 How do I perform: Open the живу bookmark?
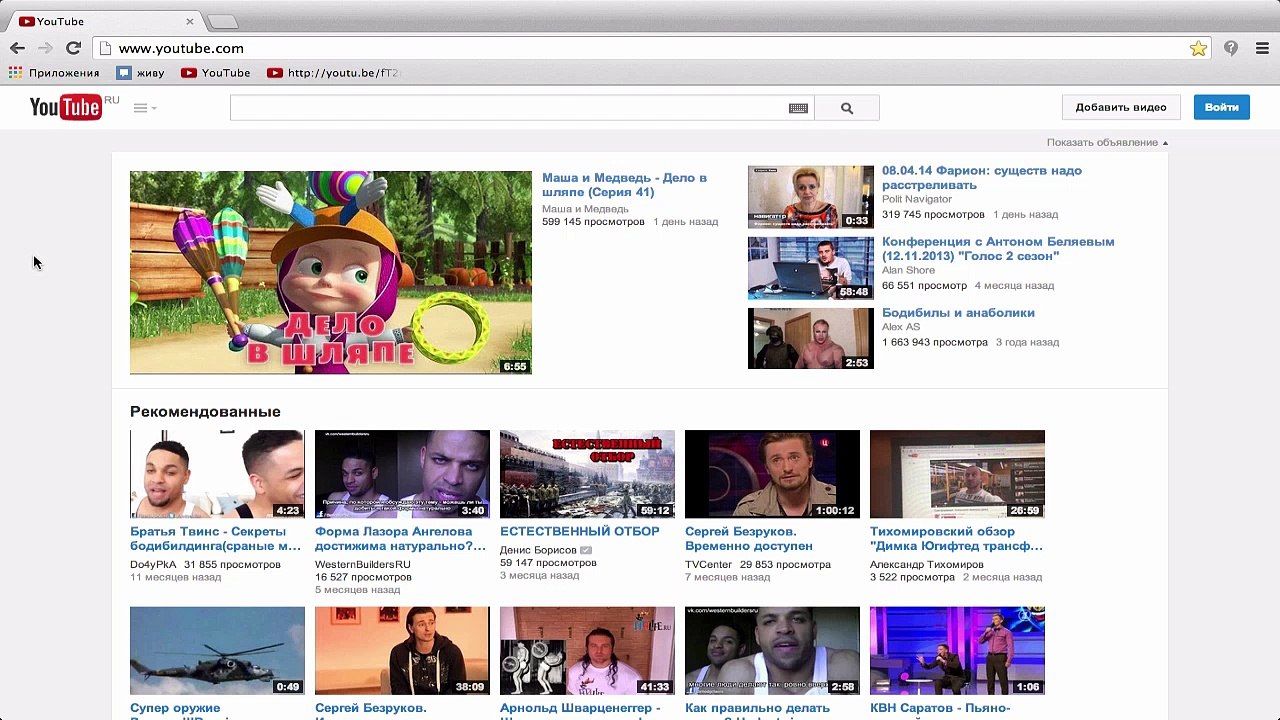click(x=141, y=73)
